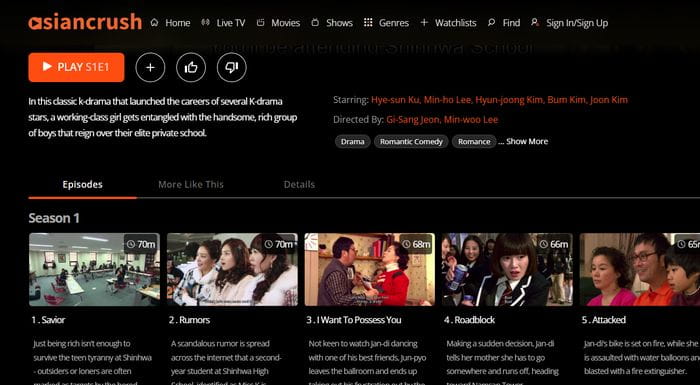Open episode 4 Roadblock thumbnail
Image resolution: width=700 pixels, height=385 pixels.
508,269
